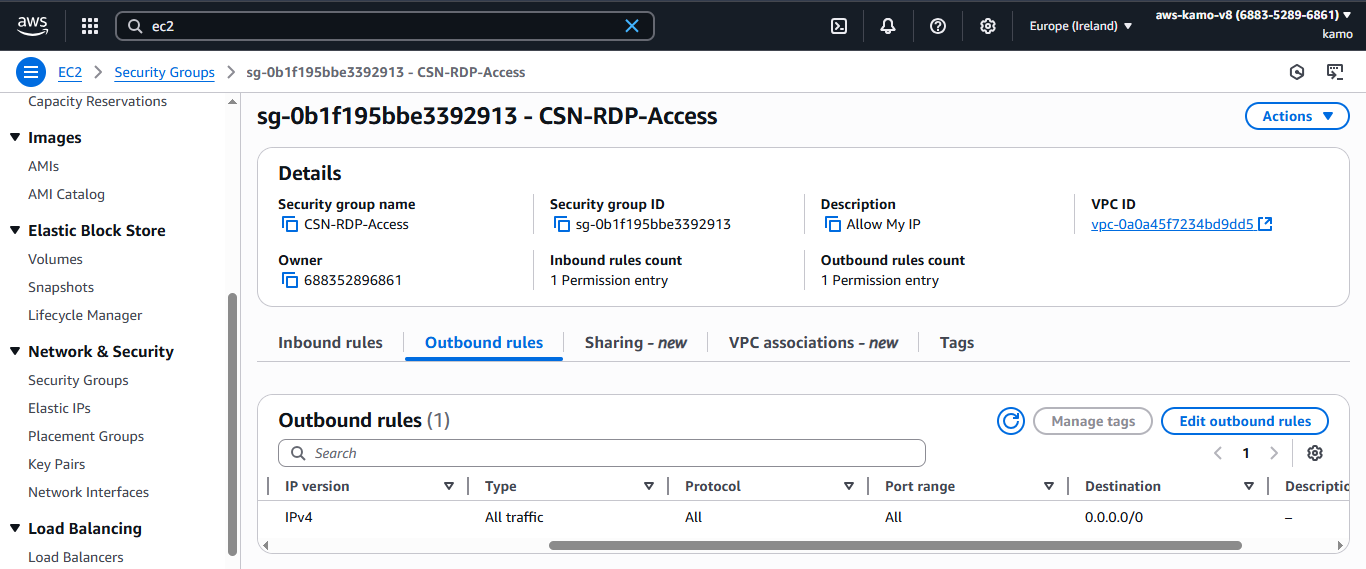This screenshot has height=569, width=1366.
Task: Click Edit outbound rules button
Action: point(1245,421)
